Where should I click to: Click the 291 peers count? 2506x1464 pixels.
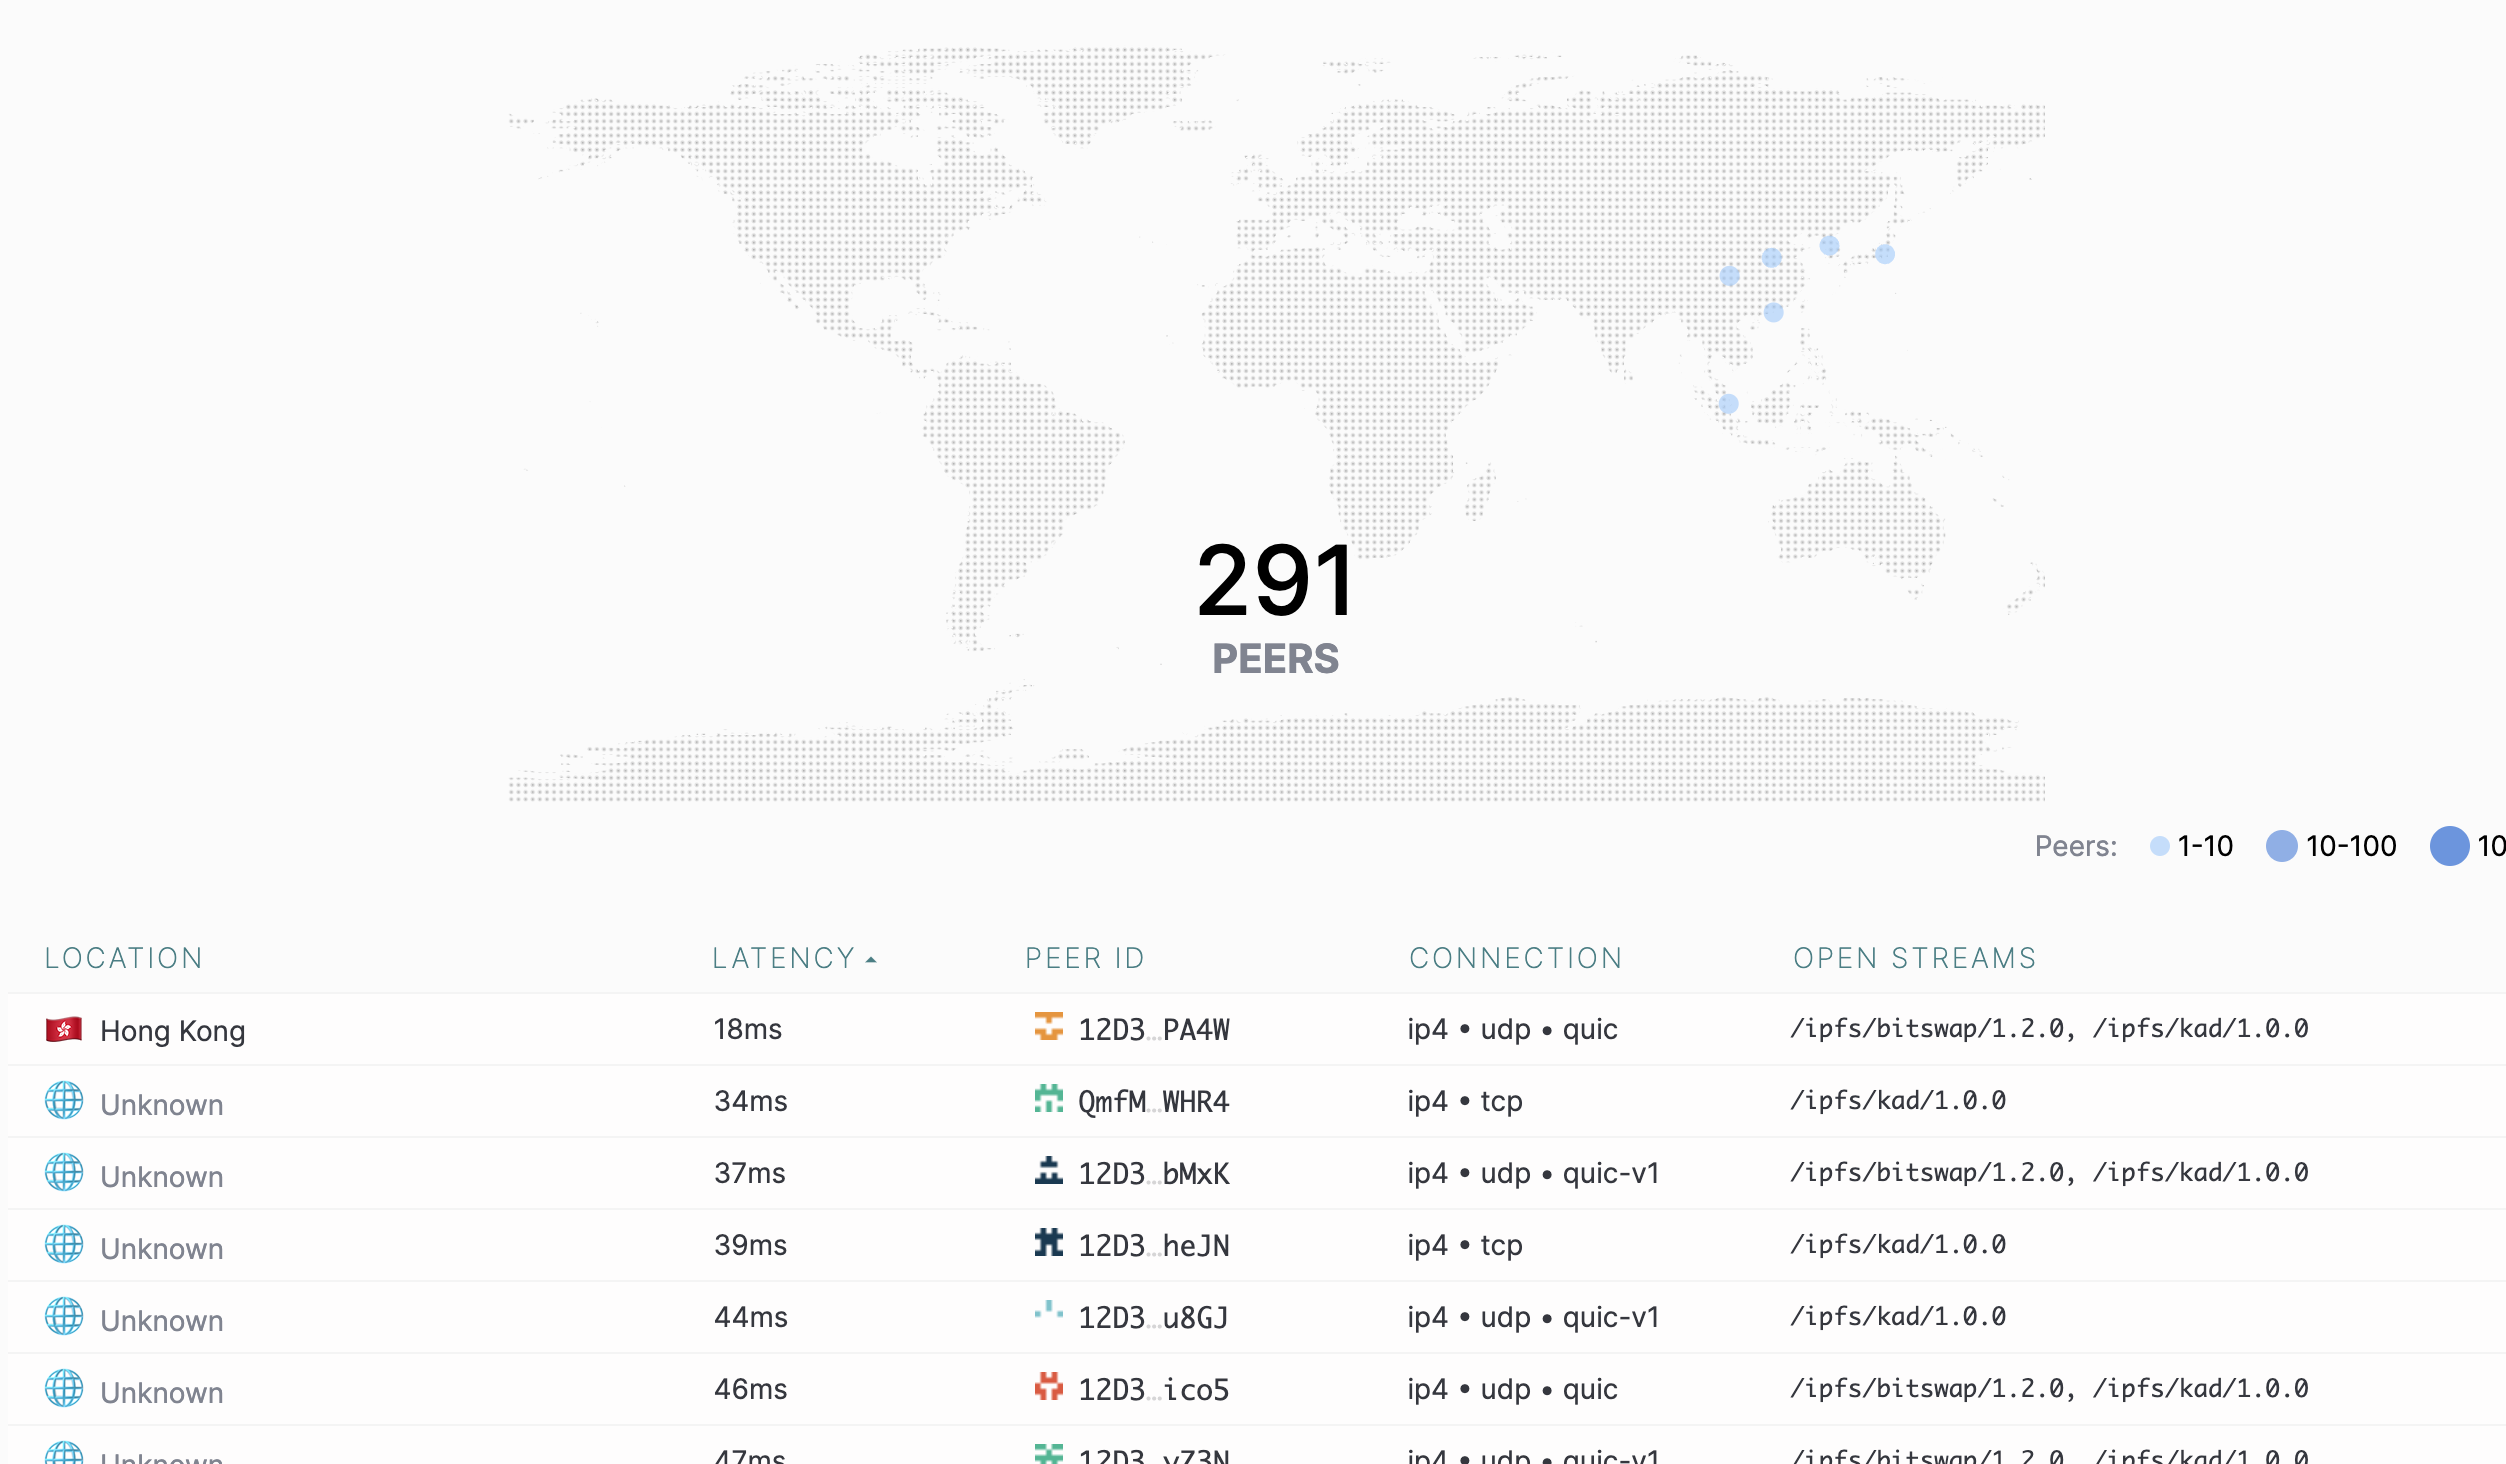click(x=1275, y=581)
